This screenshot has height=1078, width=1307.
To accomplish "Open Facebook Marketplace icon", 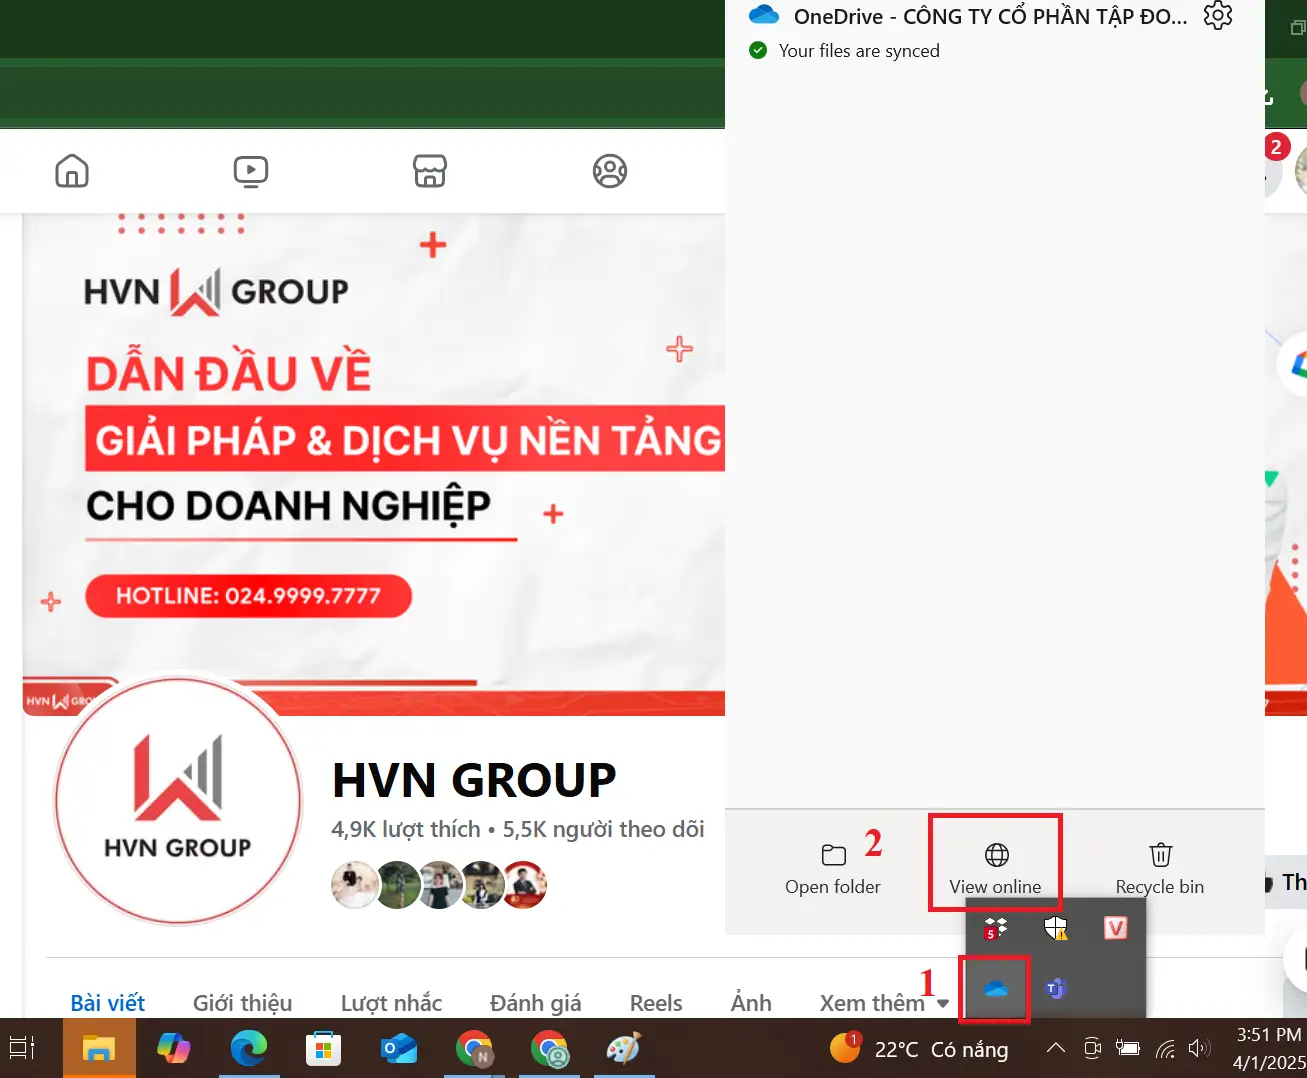I will pyautogui.click(x=430, y=171).
